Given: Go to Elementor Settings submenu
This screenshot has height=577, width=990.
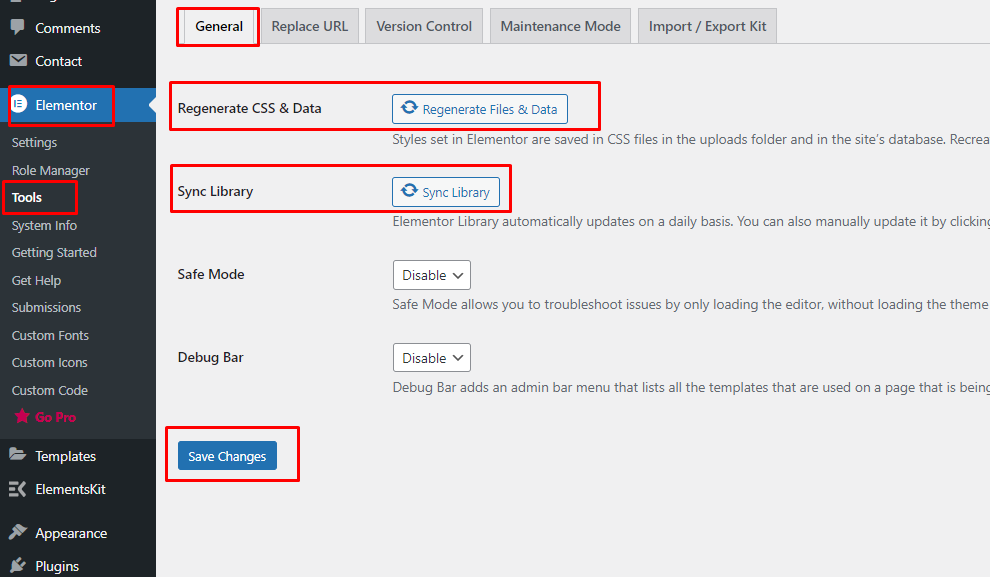Looking at the screenshot, I should [34, 143].
